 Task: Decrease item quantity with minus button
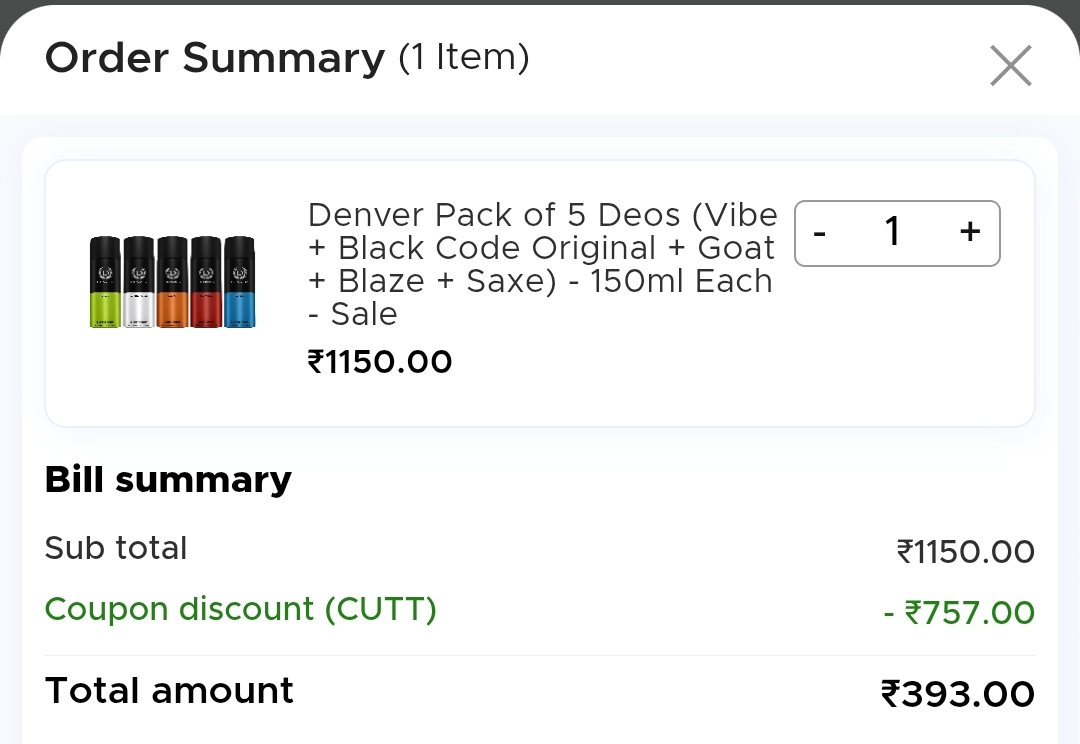820,233
